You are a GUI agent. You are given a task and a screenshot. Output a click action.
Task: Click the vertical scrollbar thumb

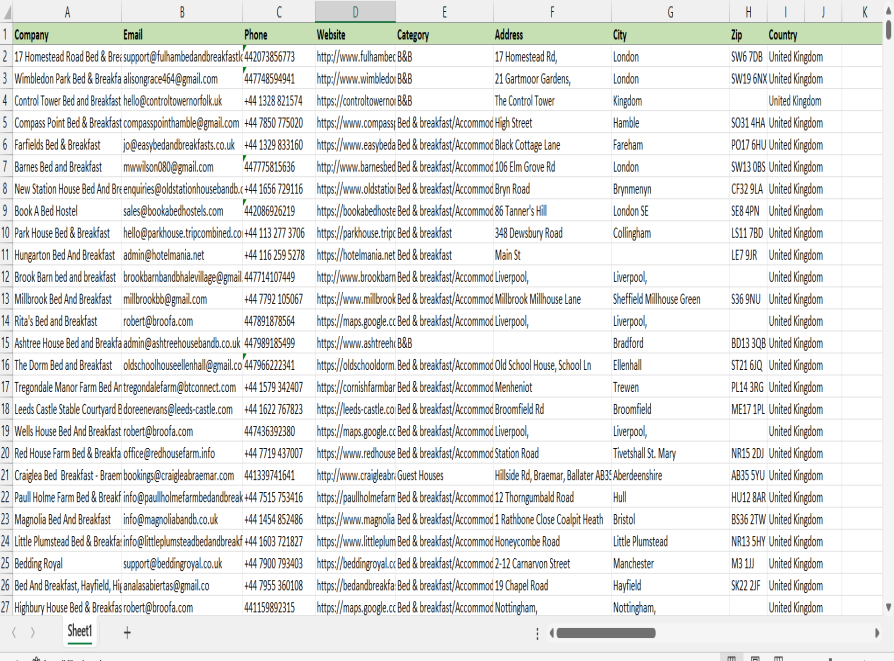tap(888, 30)
